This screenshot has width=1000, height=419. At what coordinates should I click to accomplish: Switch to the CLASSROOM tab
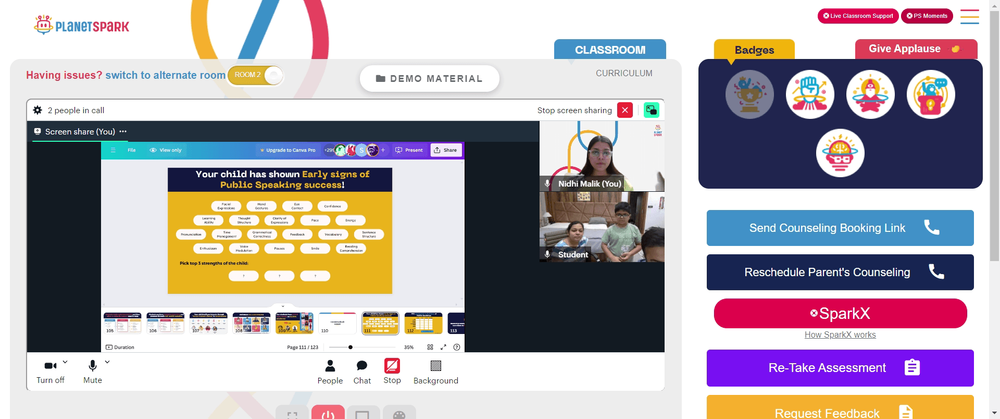pos(610,50)
